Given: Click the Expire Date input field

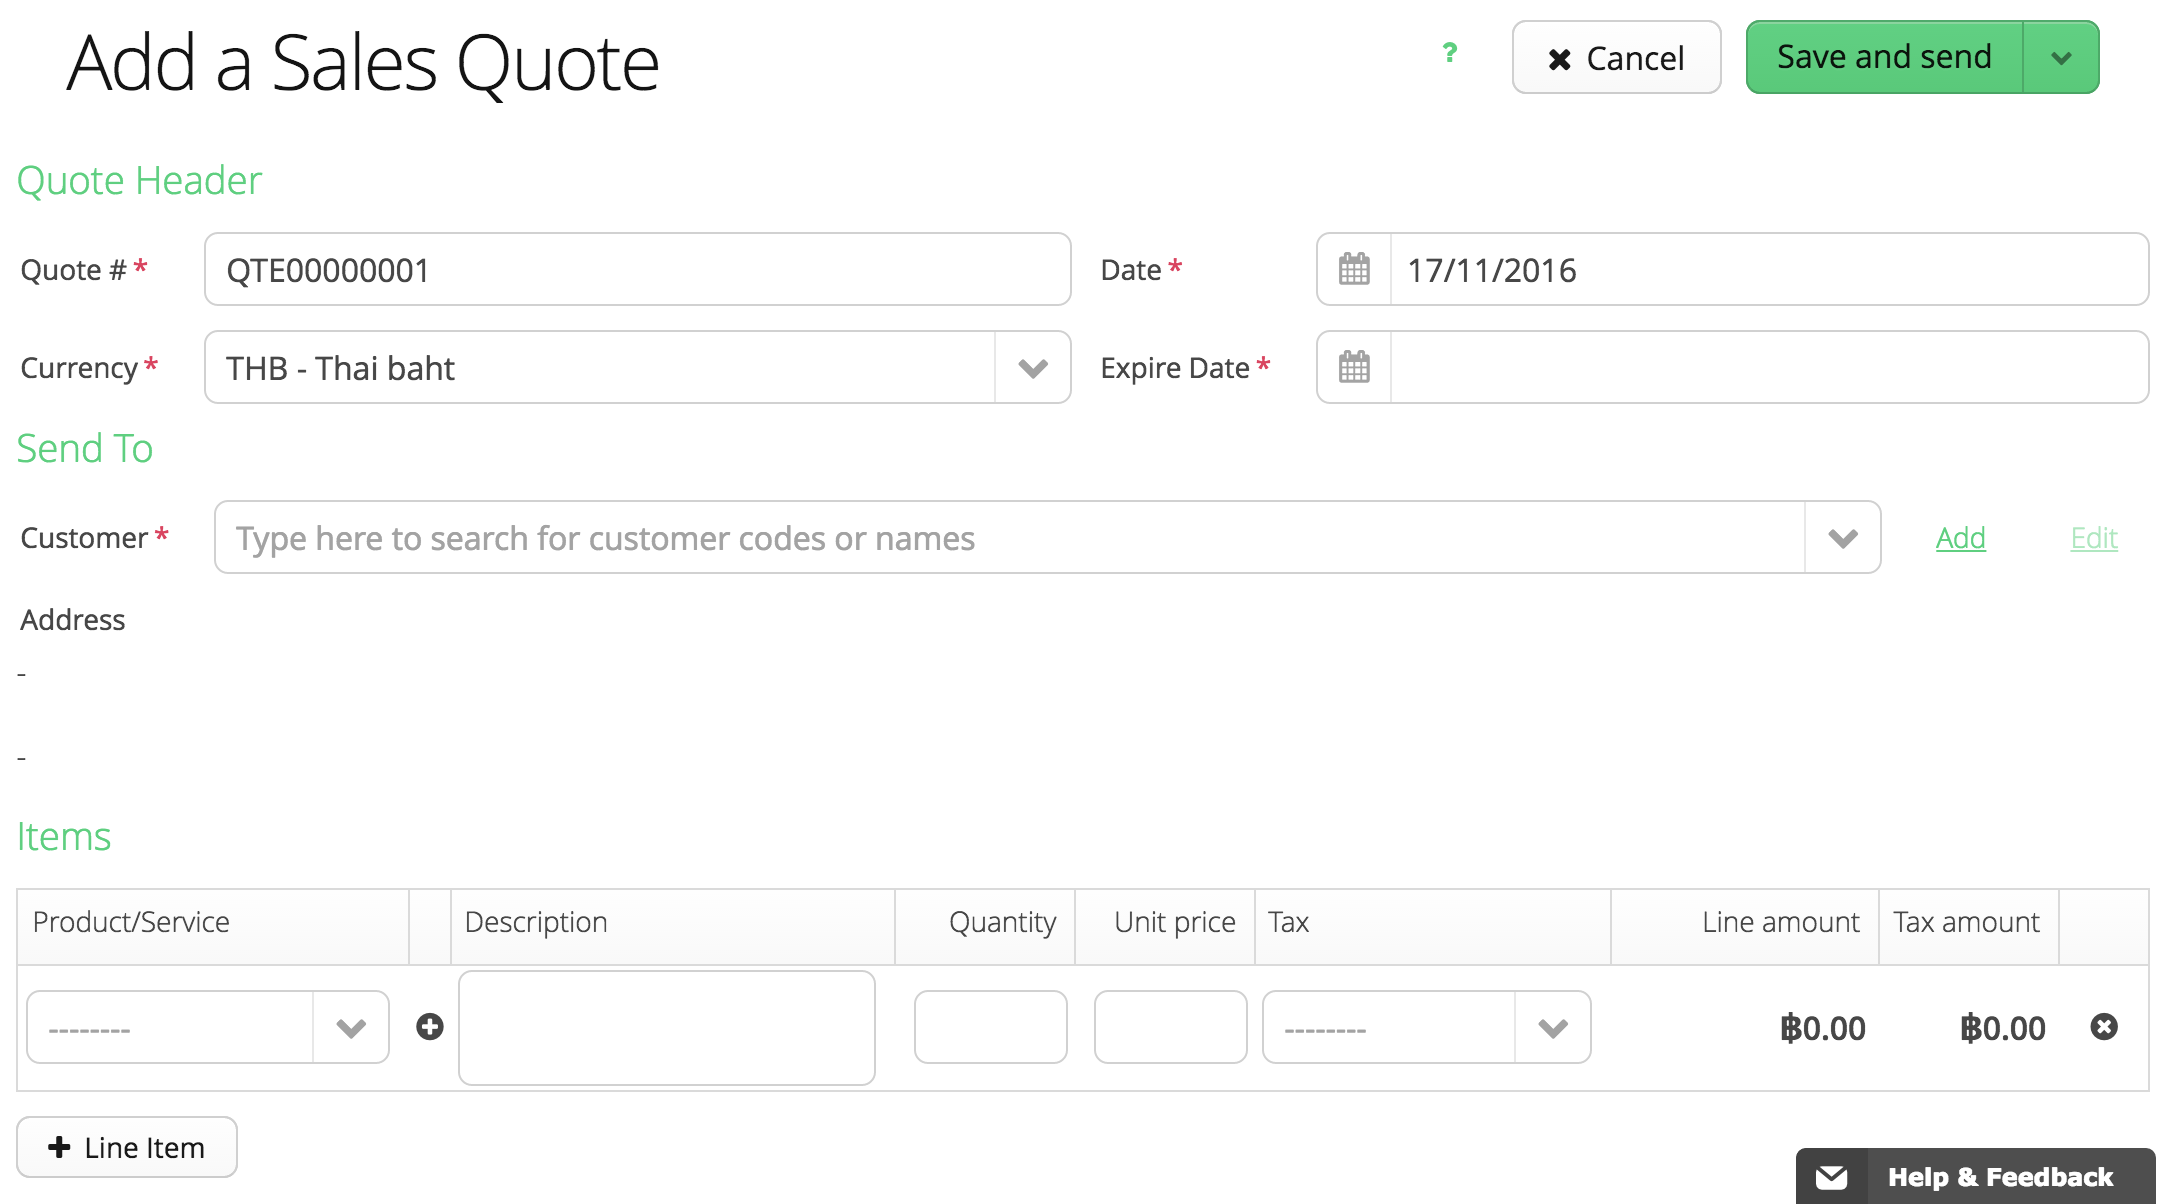Looking at the screenshot, I should click(1768, 368).
